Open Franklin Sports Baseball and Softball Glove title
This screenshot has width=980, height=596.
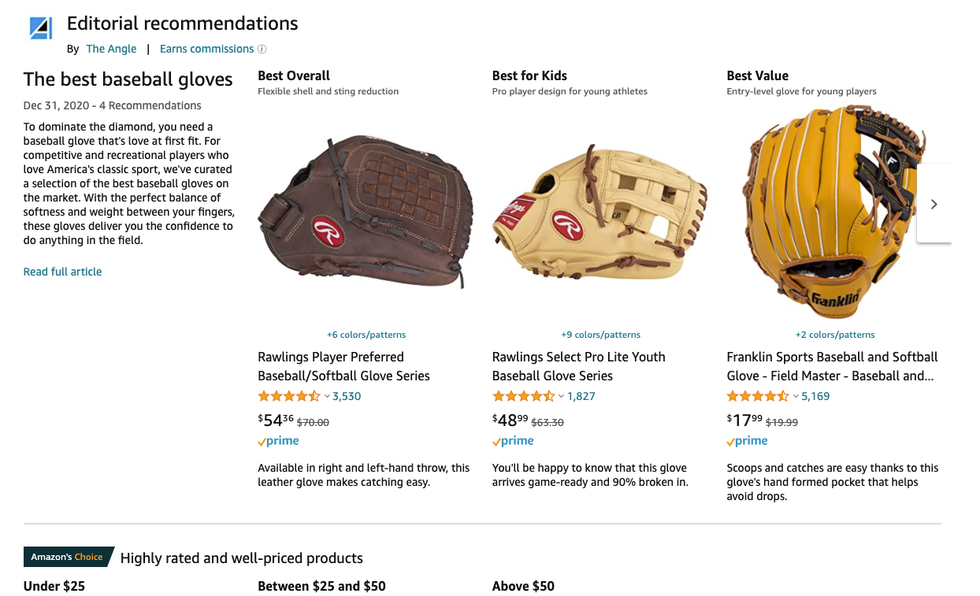click(x=832, y=366)
